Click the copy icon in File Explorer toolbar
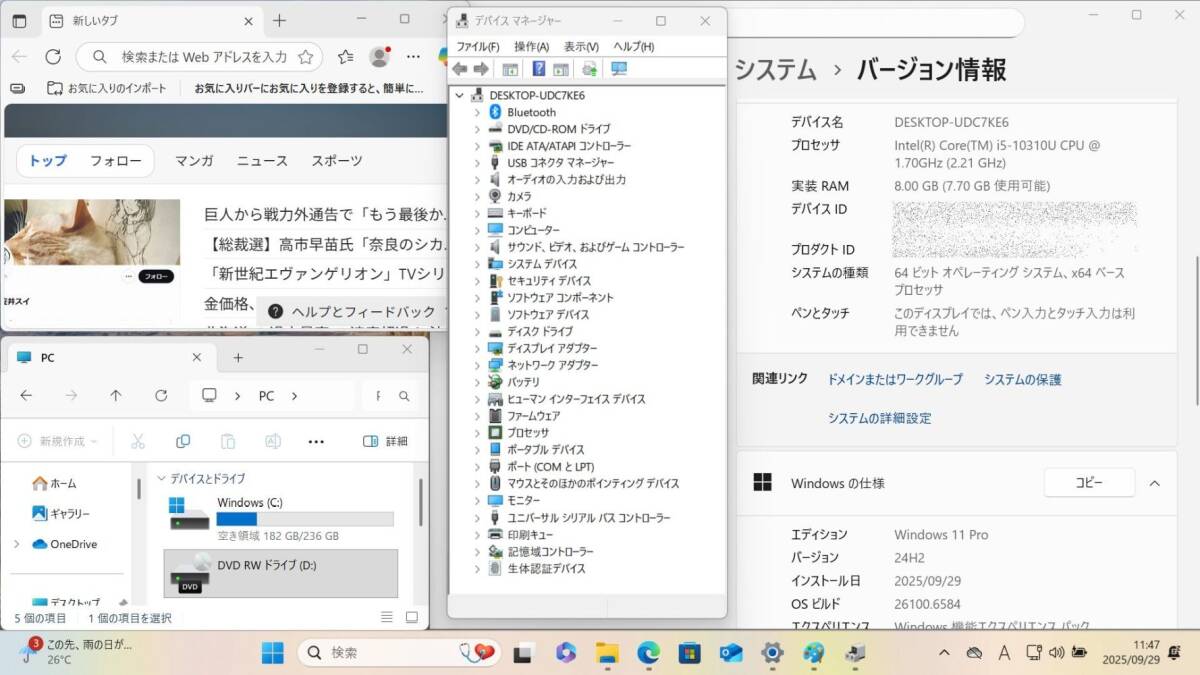The image size is (1200, 675). [183, 441]
